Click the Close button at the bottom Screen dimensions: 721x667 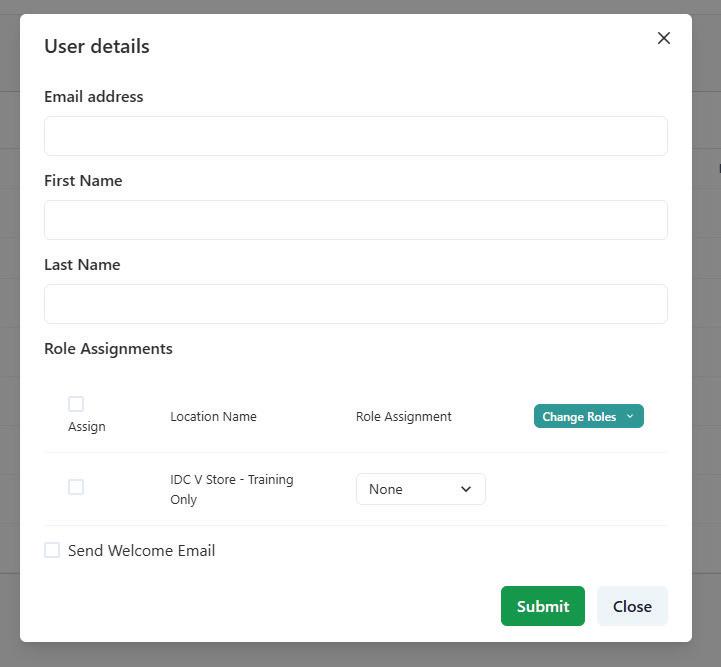(x=632, y=606)
